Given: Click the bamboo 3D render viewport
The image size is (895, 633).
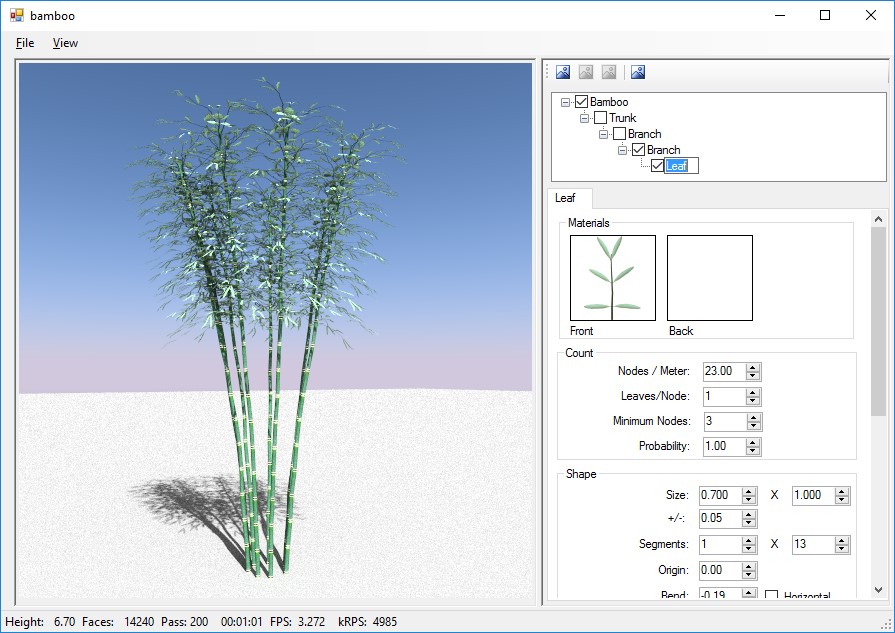Looking at the screenshot, I should pyautogui.click(x=276, y=330).
